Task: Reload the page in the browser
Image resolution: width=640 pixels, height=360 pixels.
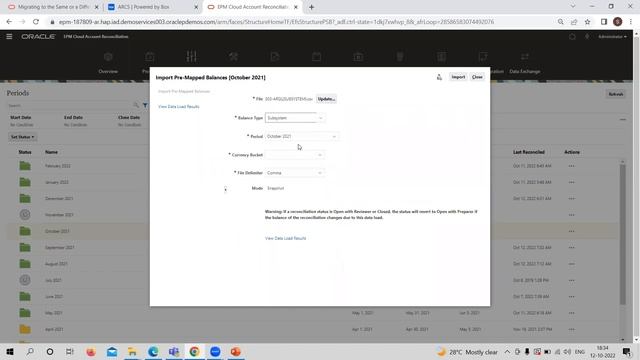Action: click(36, 22)
